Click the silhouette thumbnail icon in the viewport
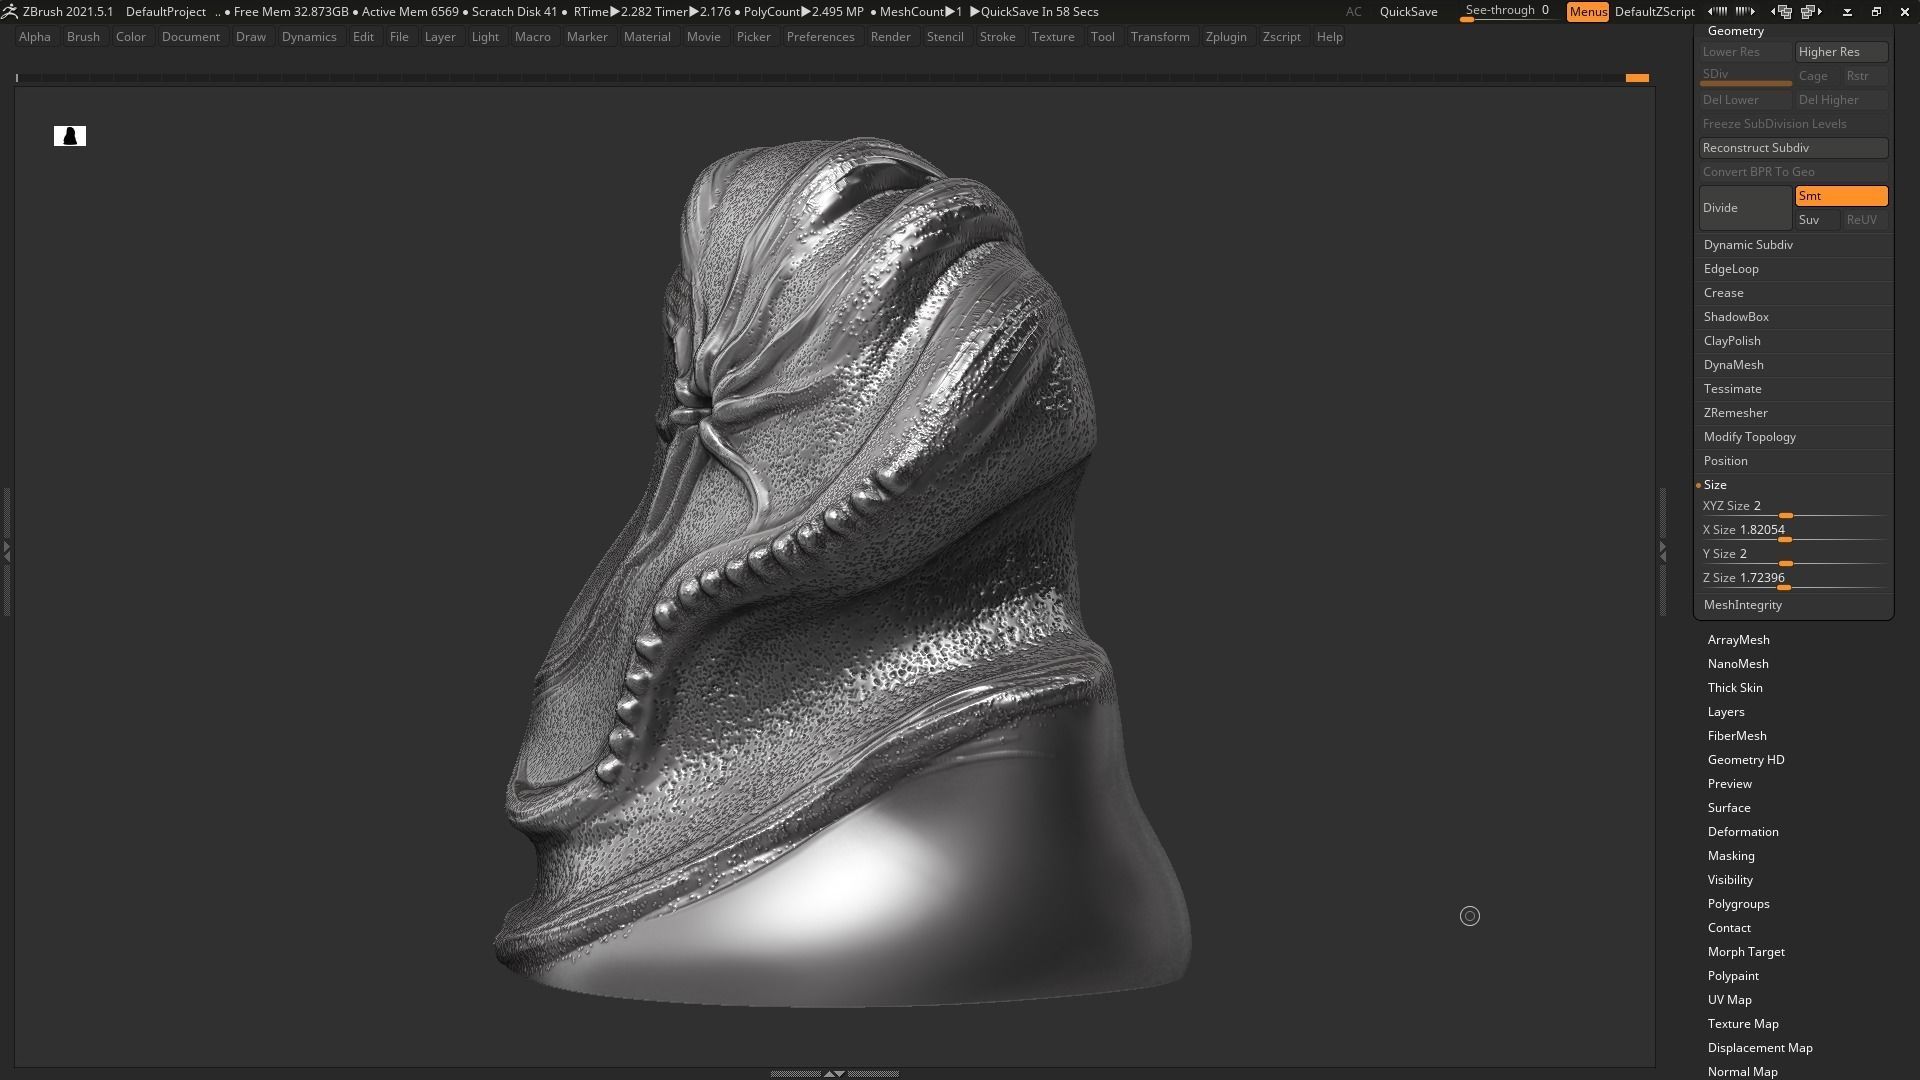 click(x=70, y=136)
